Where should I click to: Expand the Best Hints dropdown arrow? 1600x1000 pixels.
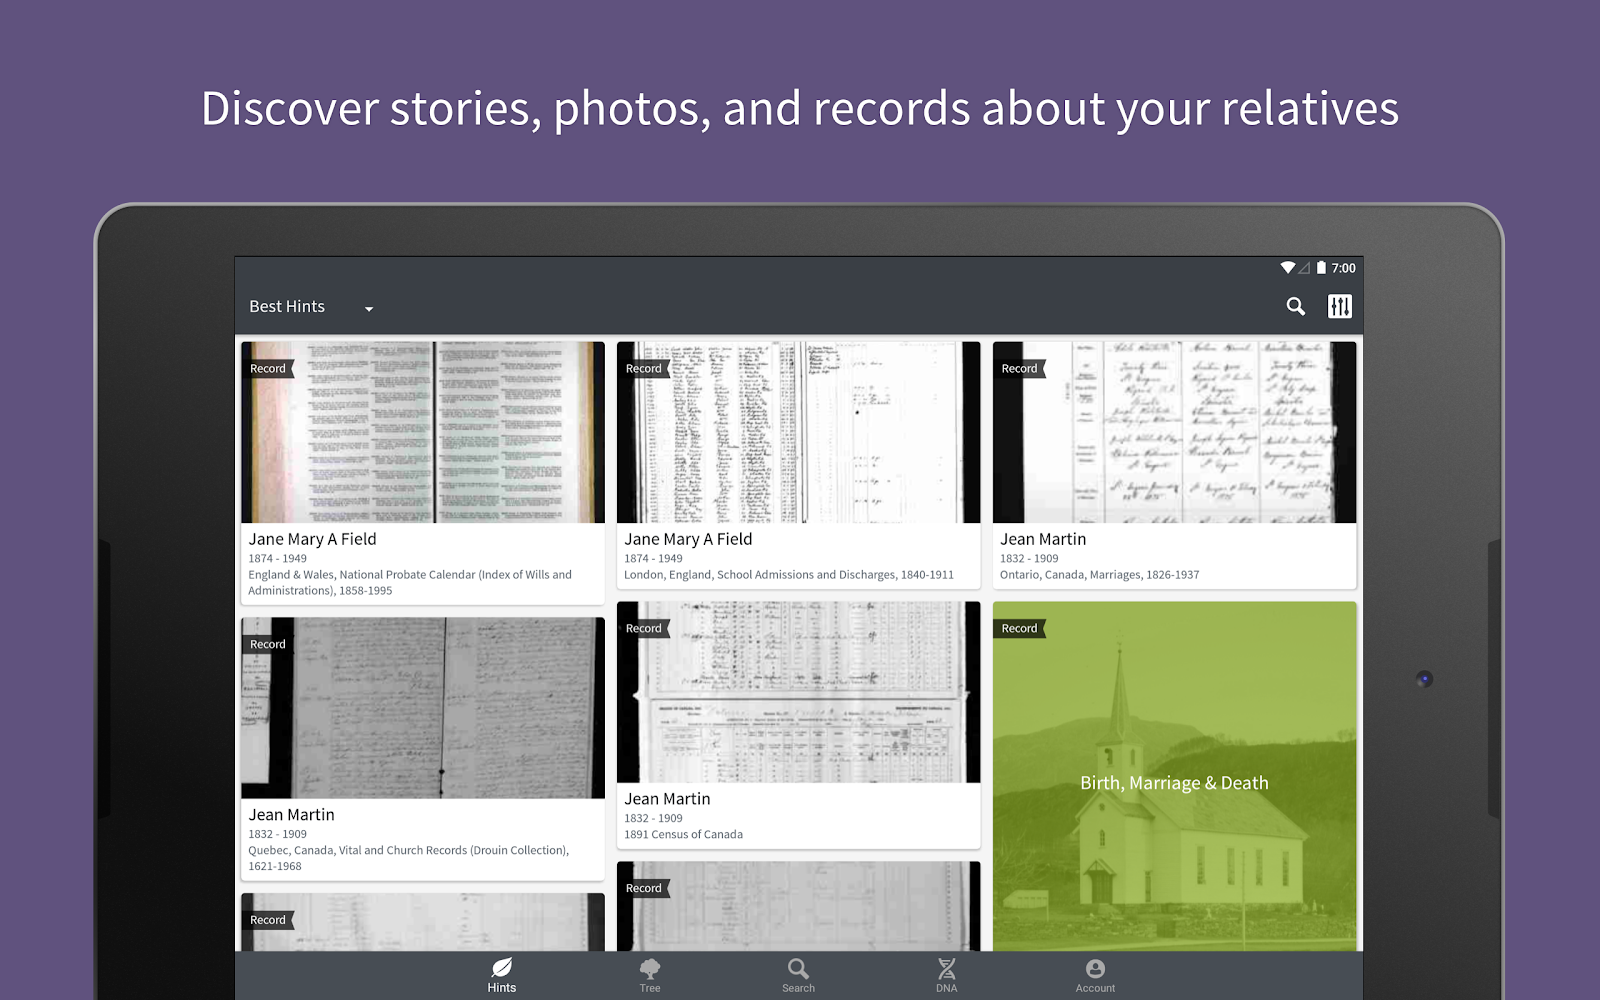click(x=369, y=309)
